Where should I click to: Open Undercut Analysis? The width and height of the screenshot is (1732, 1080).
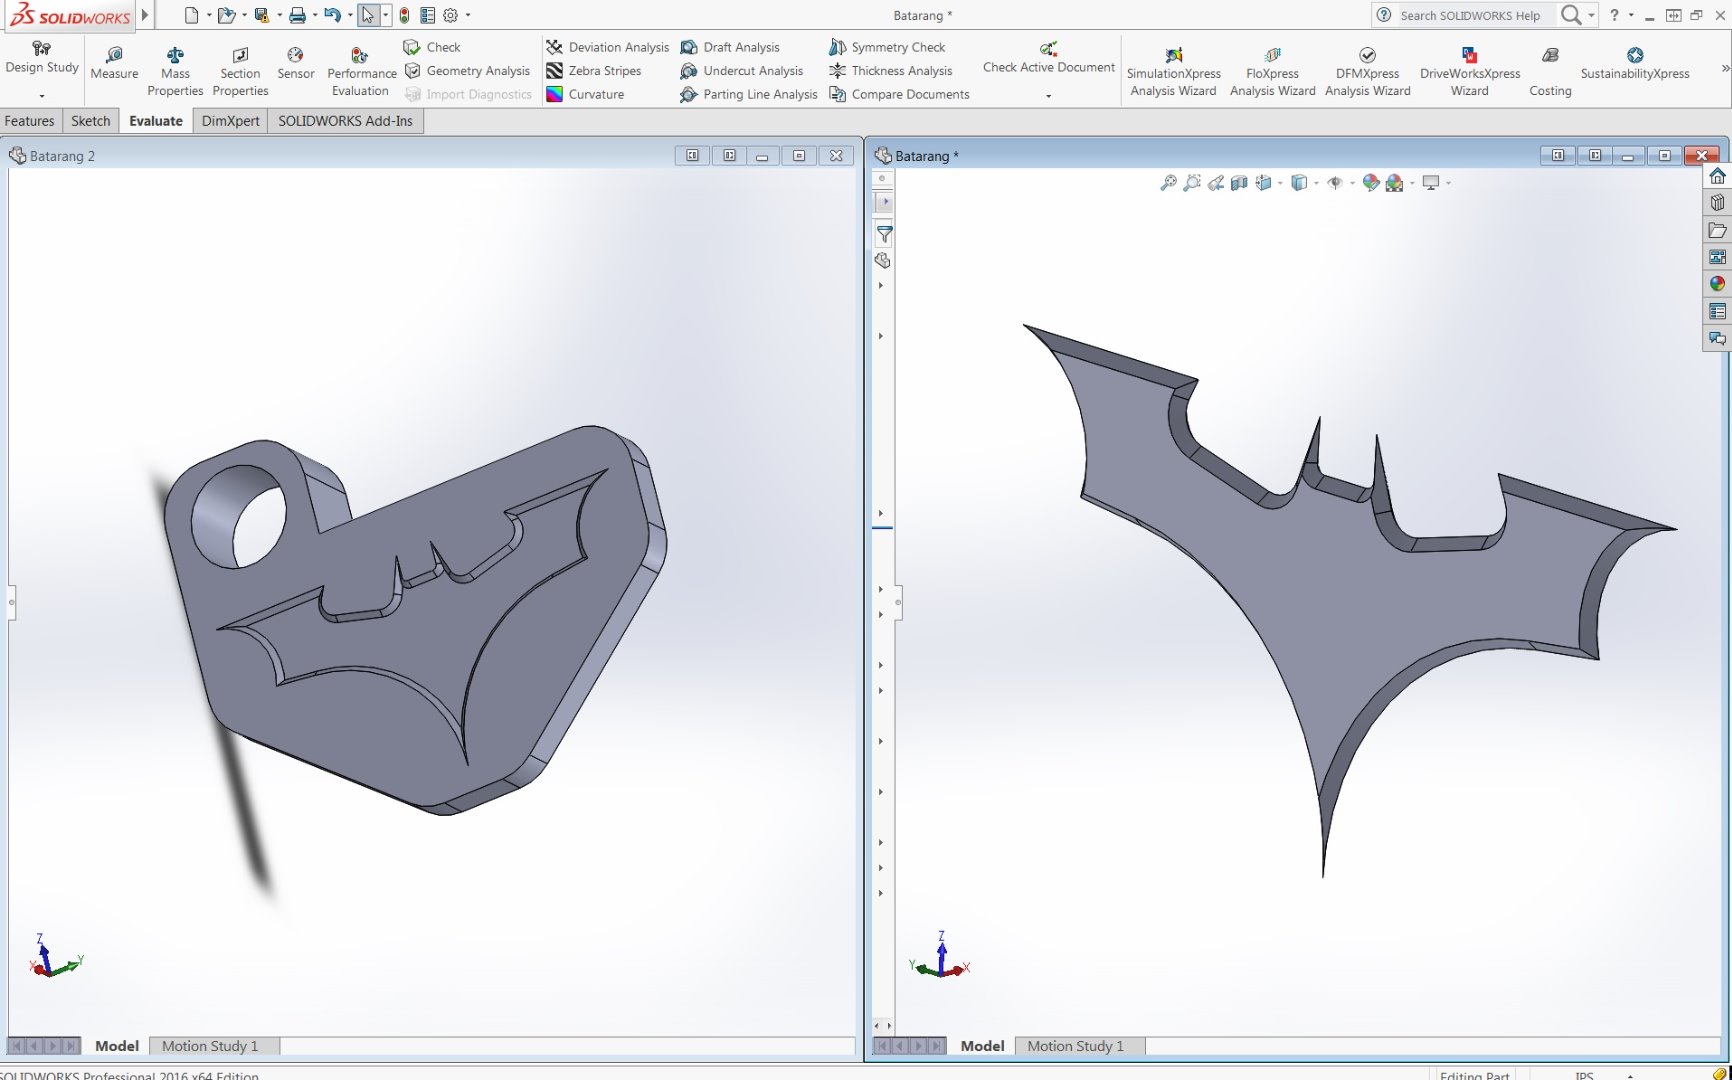742,71
